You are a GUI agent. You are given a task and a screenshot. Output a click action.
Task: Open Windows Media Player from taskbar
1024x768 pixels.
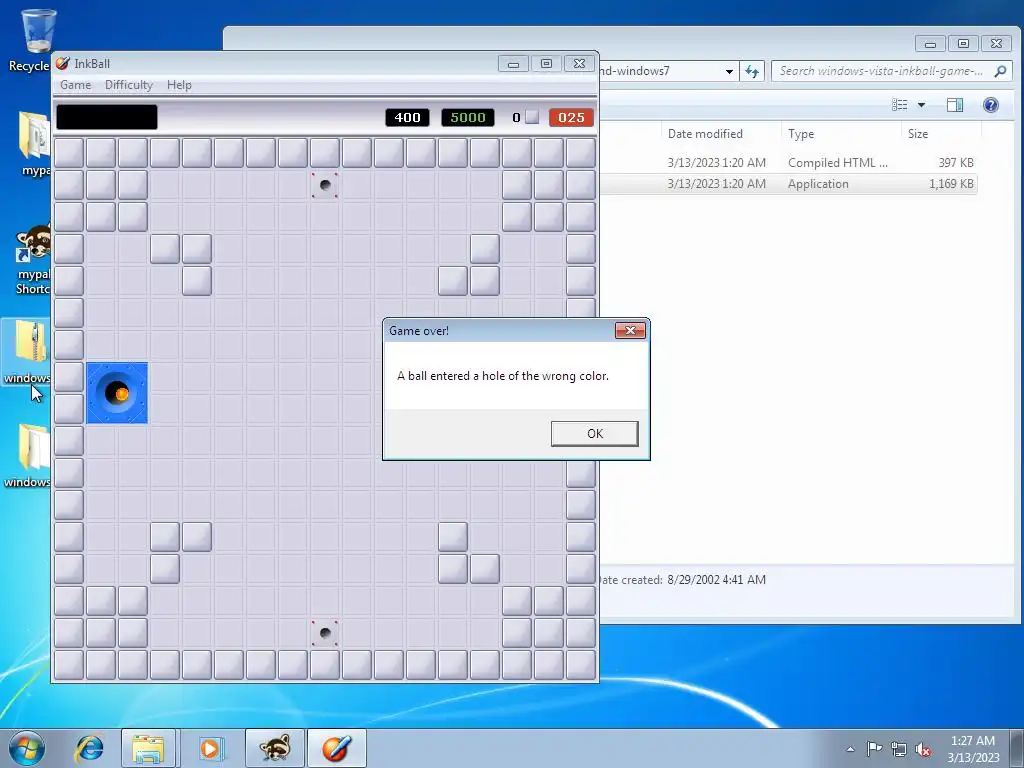click(210, 748)
